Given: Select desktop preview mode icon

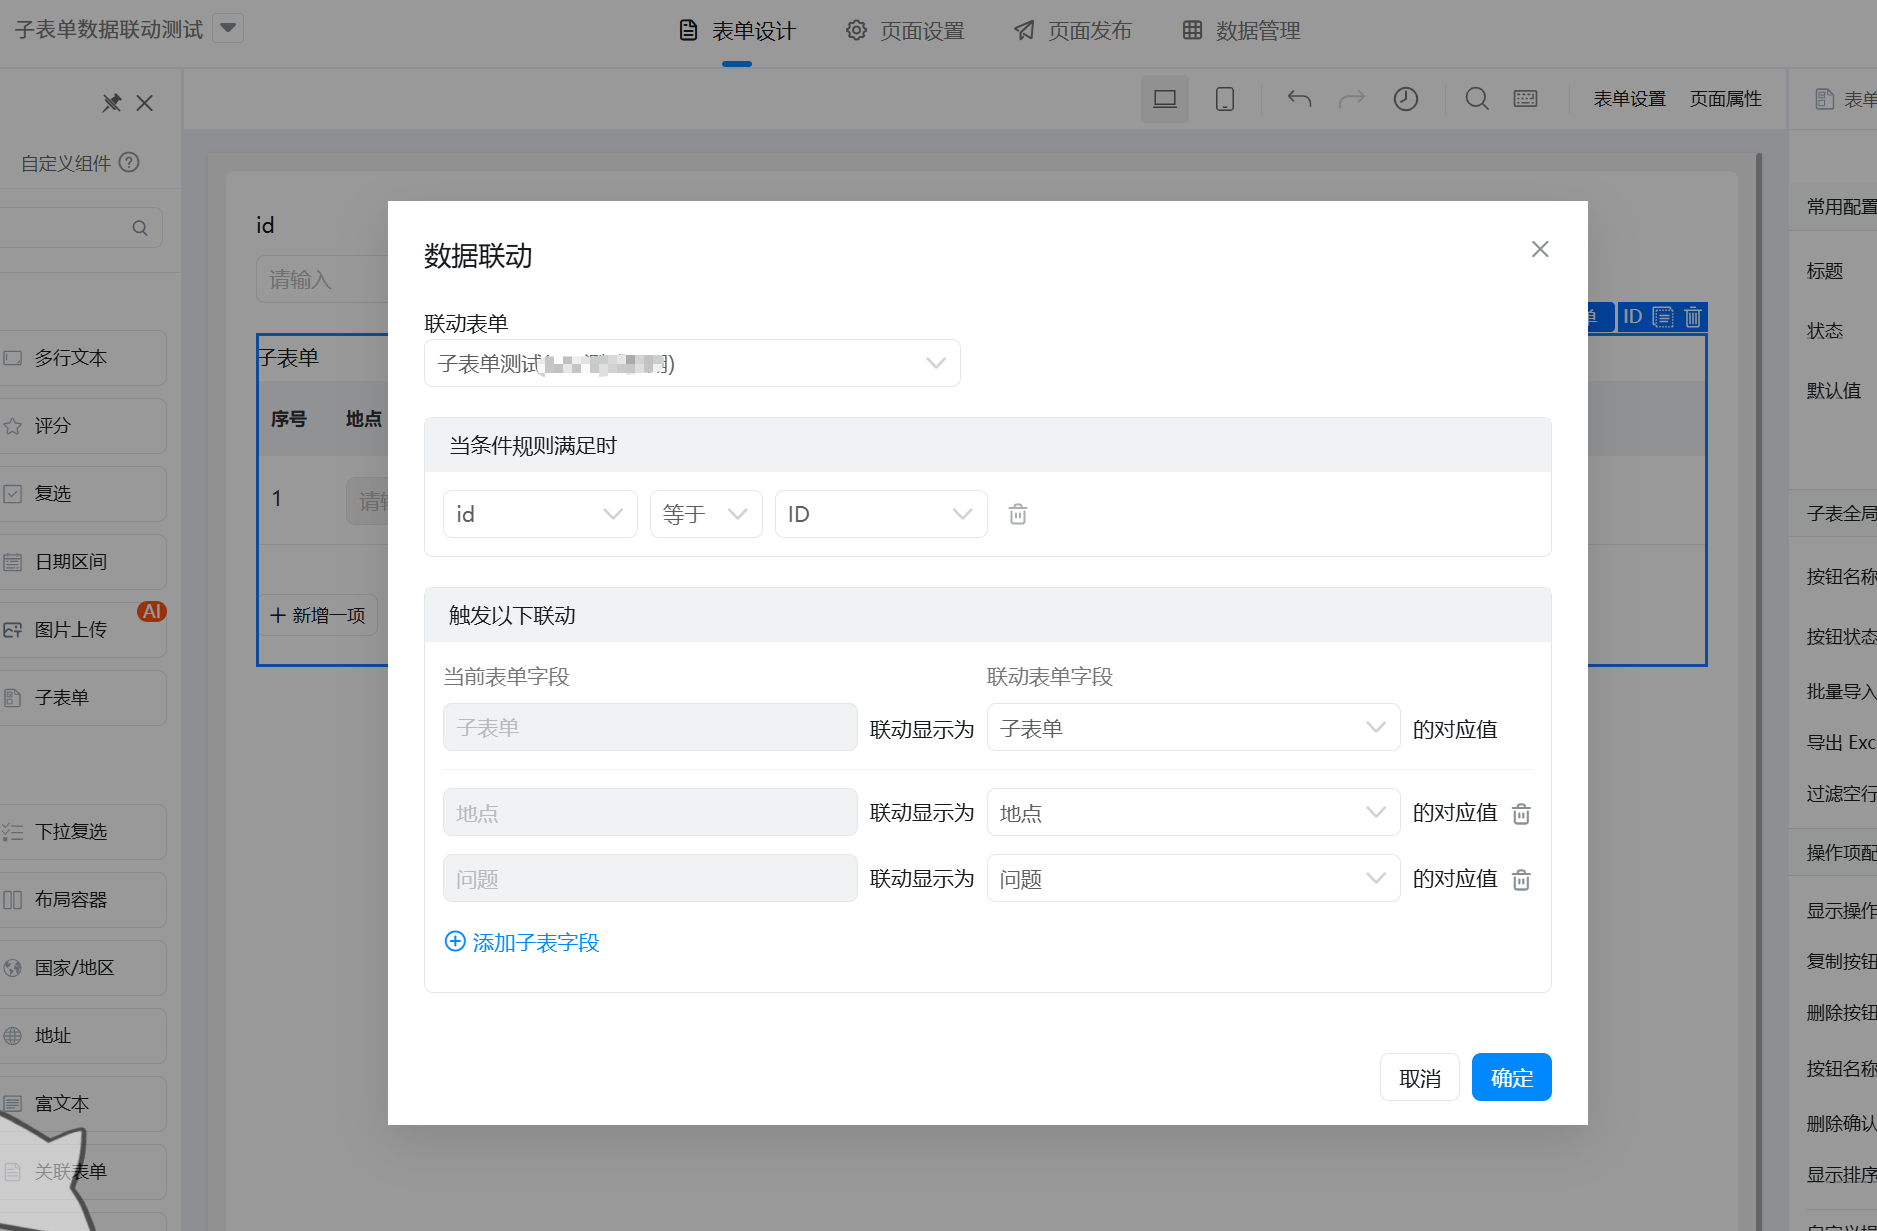Looking at the screenshot, I should 1165,98.
